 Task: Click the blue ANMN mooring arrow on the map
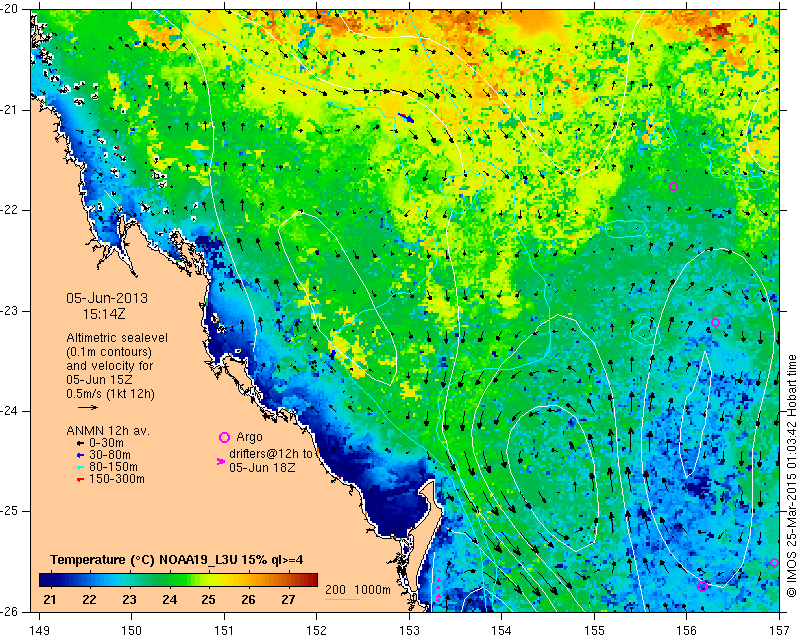[x=406, y=118]
